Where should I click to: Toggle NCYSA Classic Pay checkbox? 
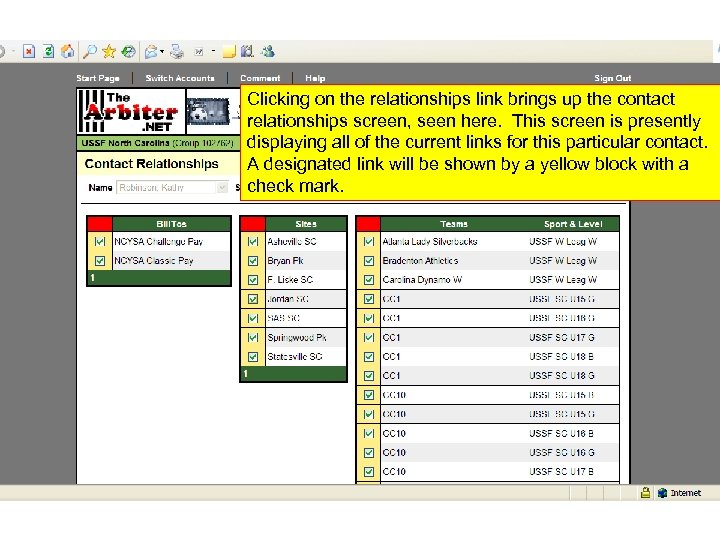pos(100,261)
